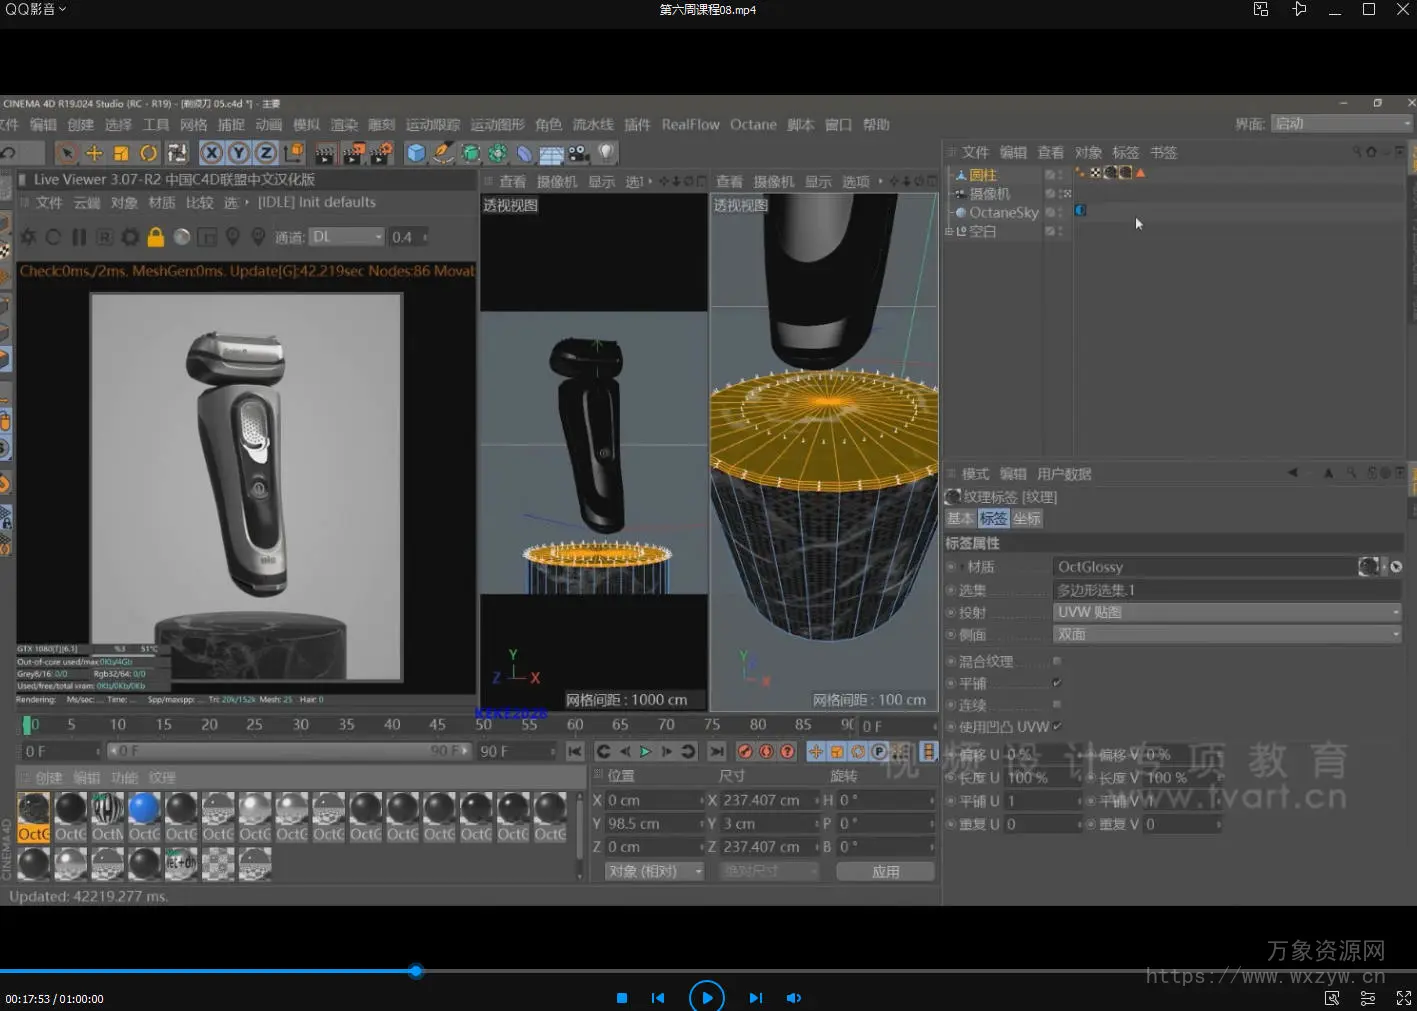Switch to the 坐标 tab

1027,518
